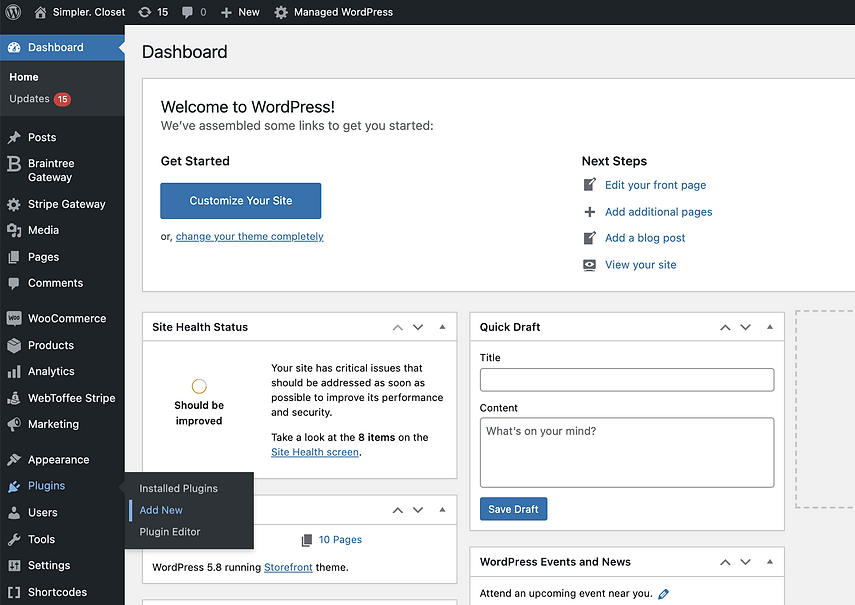Click the WebToffee Stripe icon
This screenshot has width=855, height=605.
(14, 398)
